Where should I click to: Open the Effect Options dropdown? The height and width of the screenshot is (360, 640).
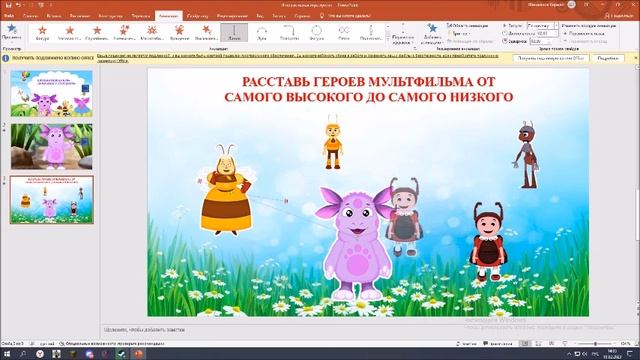(403, 34)
